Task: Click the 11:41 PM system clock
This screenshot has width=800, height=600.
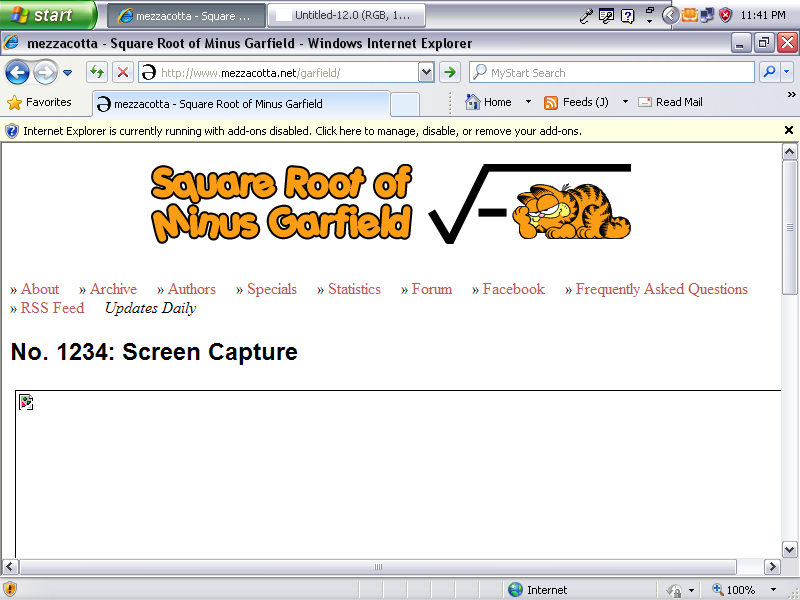Action: click(763, 15)
